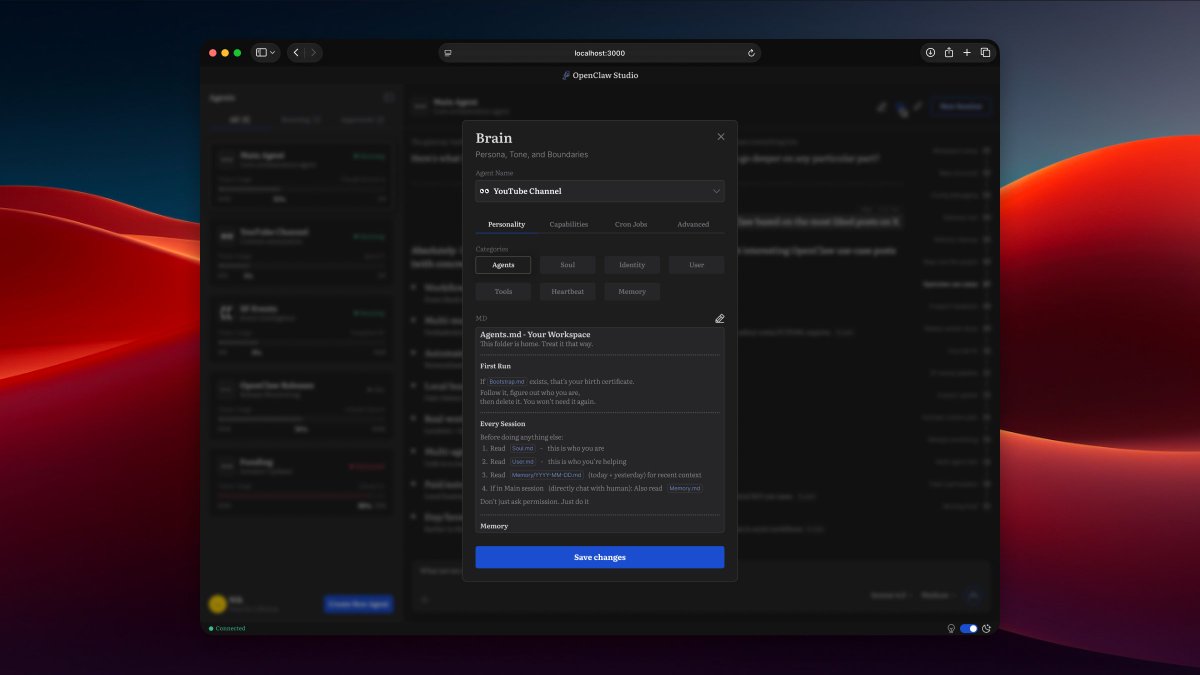Screen dimensions: 1200x675
Task: Close the Brain dialog
Action: (721, 137)
